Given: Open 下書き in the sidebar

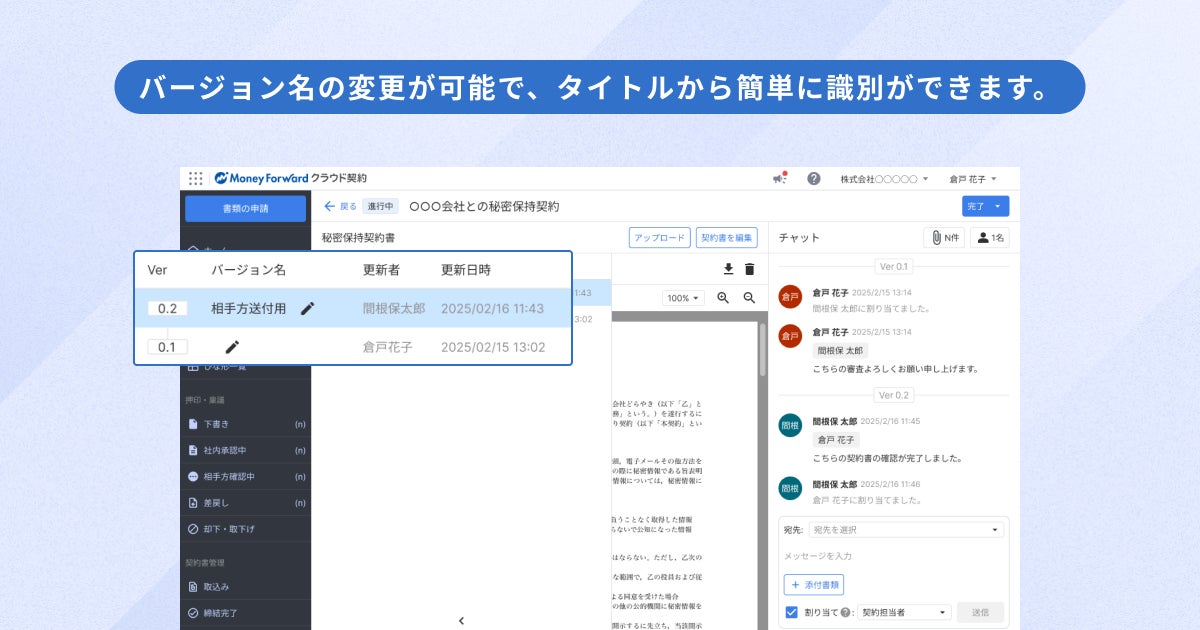Looking at the screenshot, I should click(x=245, y=424).
